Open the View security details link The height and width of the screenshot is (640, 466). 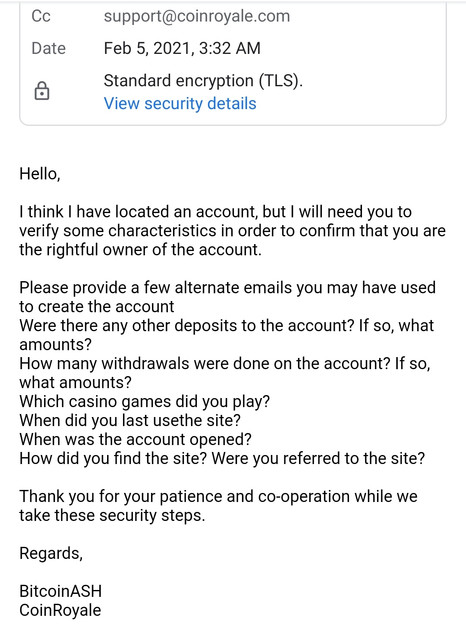click(180, 103)
